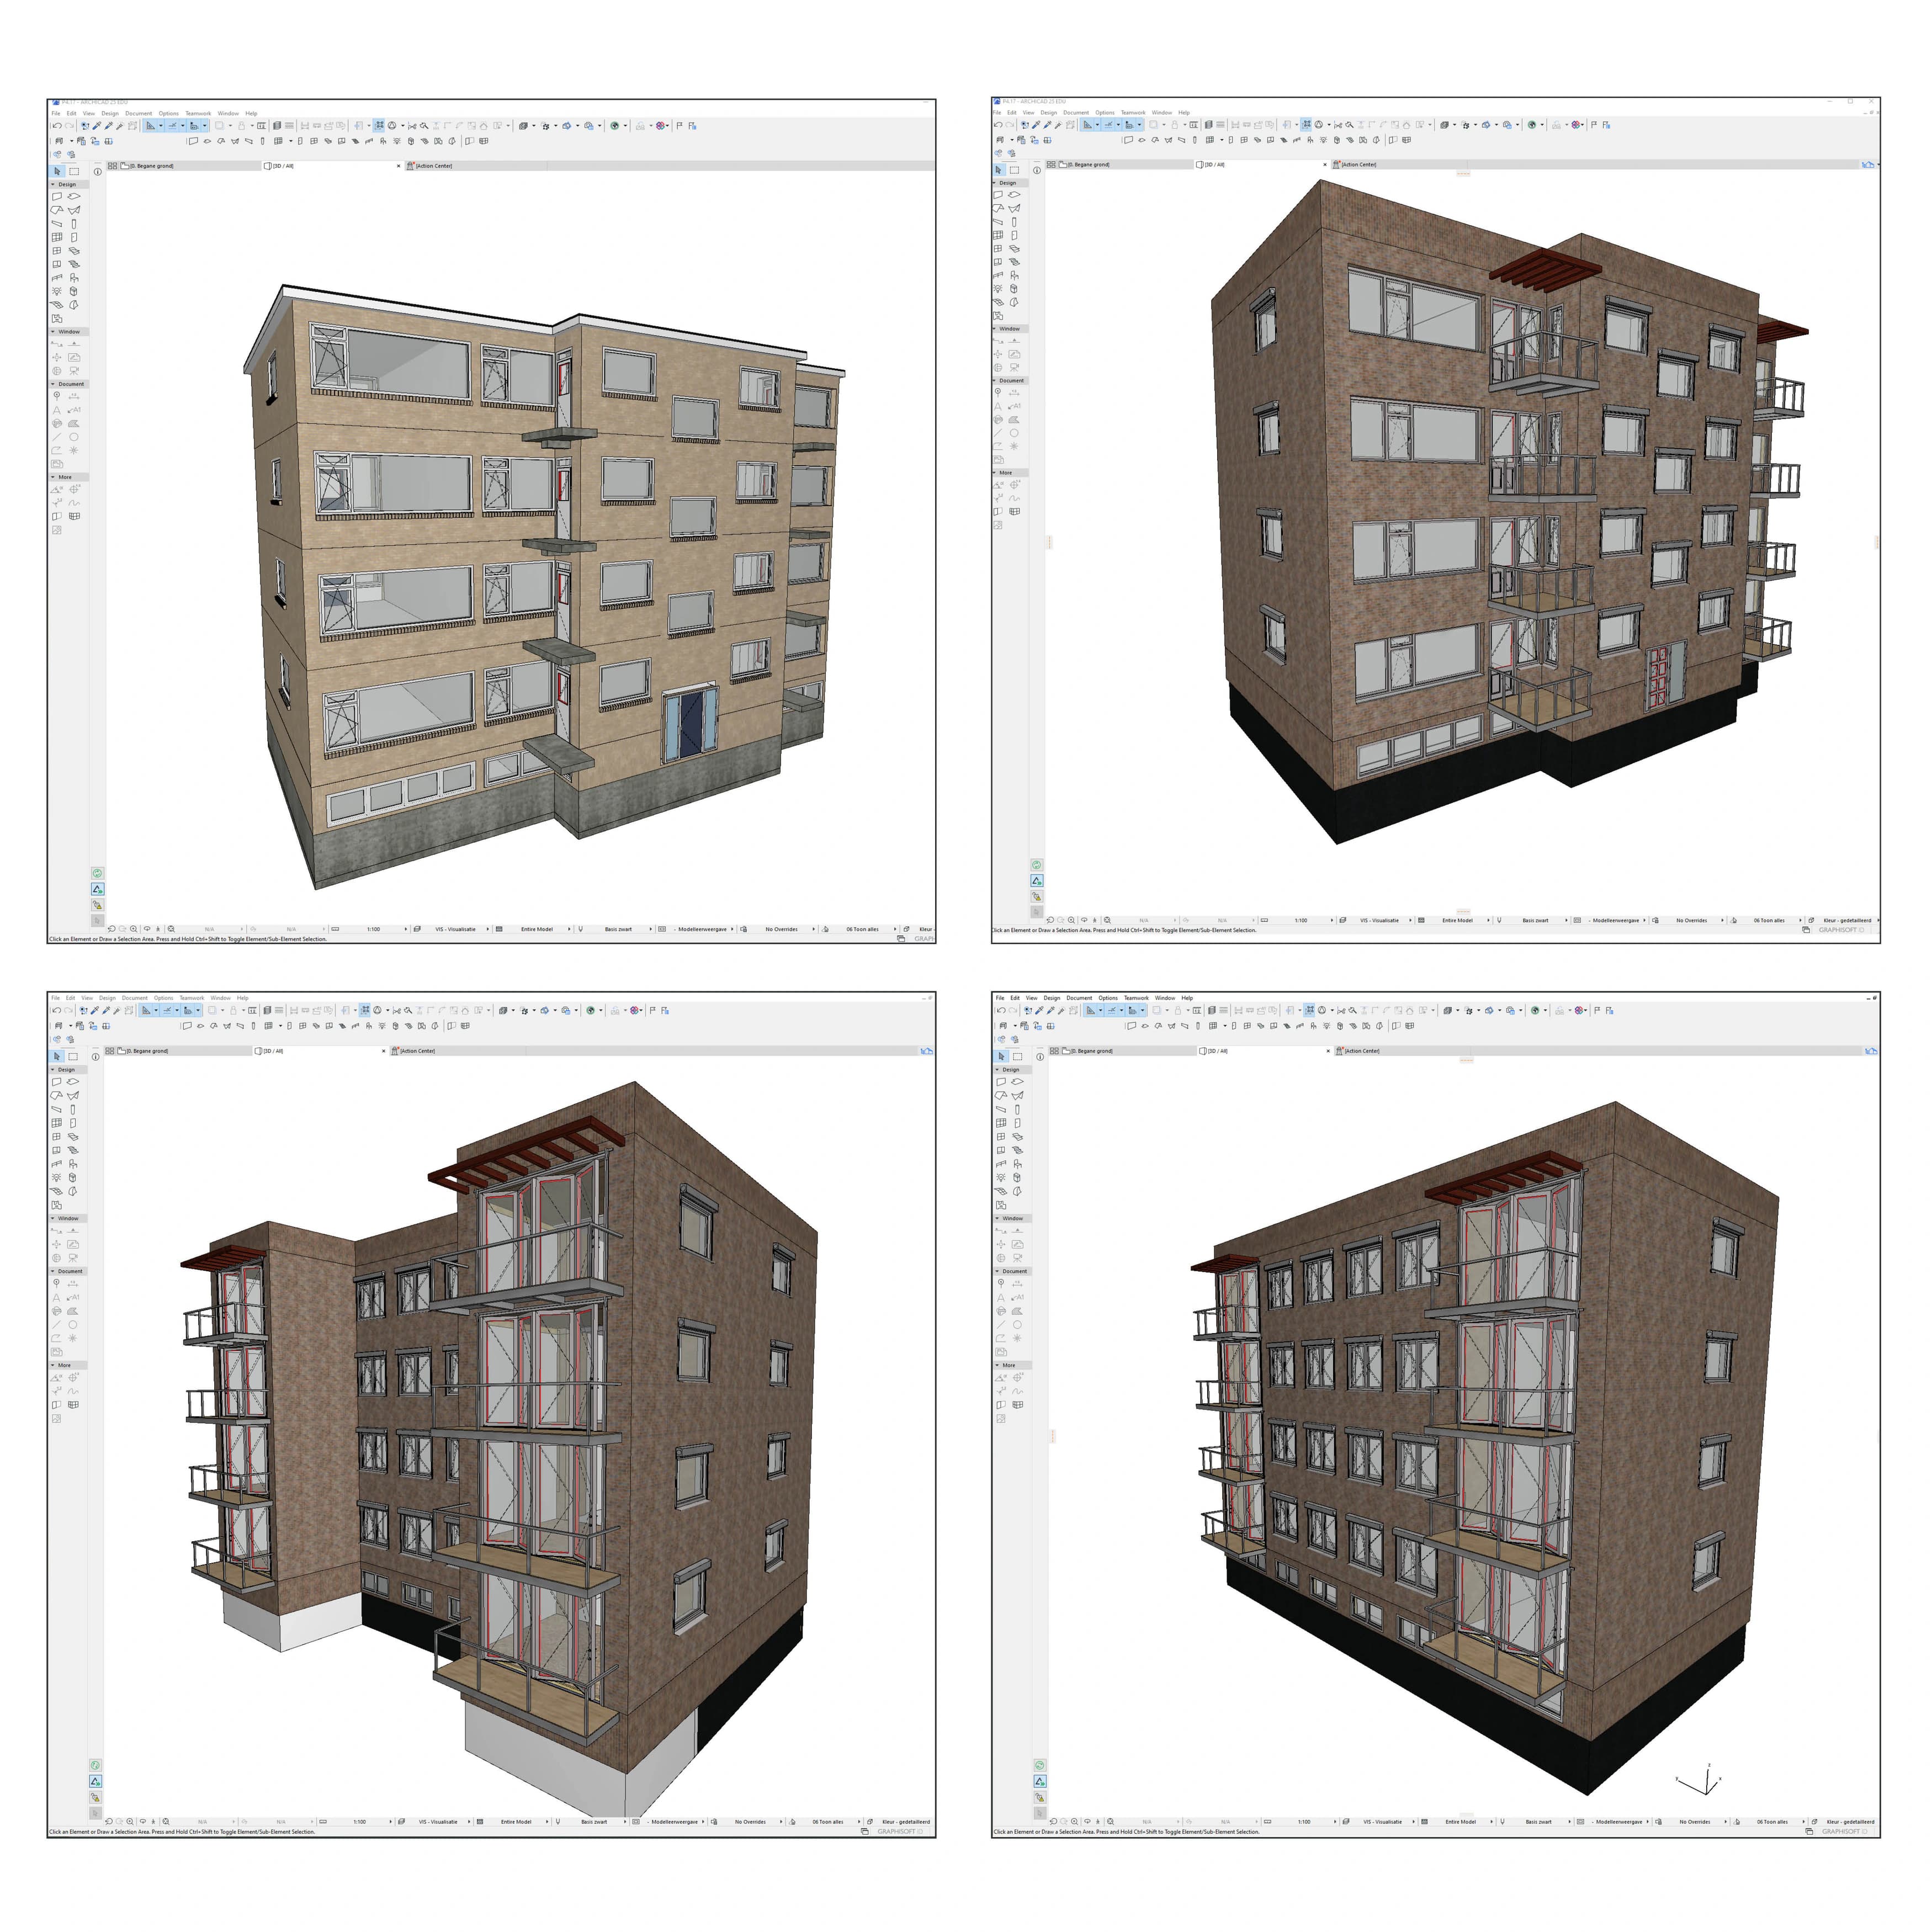Open the 1:100 scale dropdown in top-left window
Screen dimensions: 1932x1932
point(374,929)
